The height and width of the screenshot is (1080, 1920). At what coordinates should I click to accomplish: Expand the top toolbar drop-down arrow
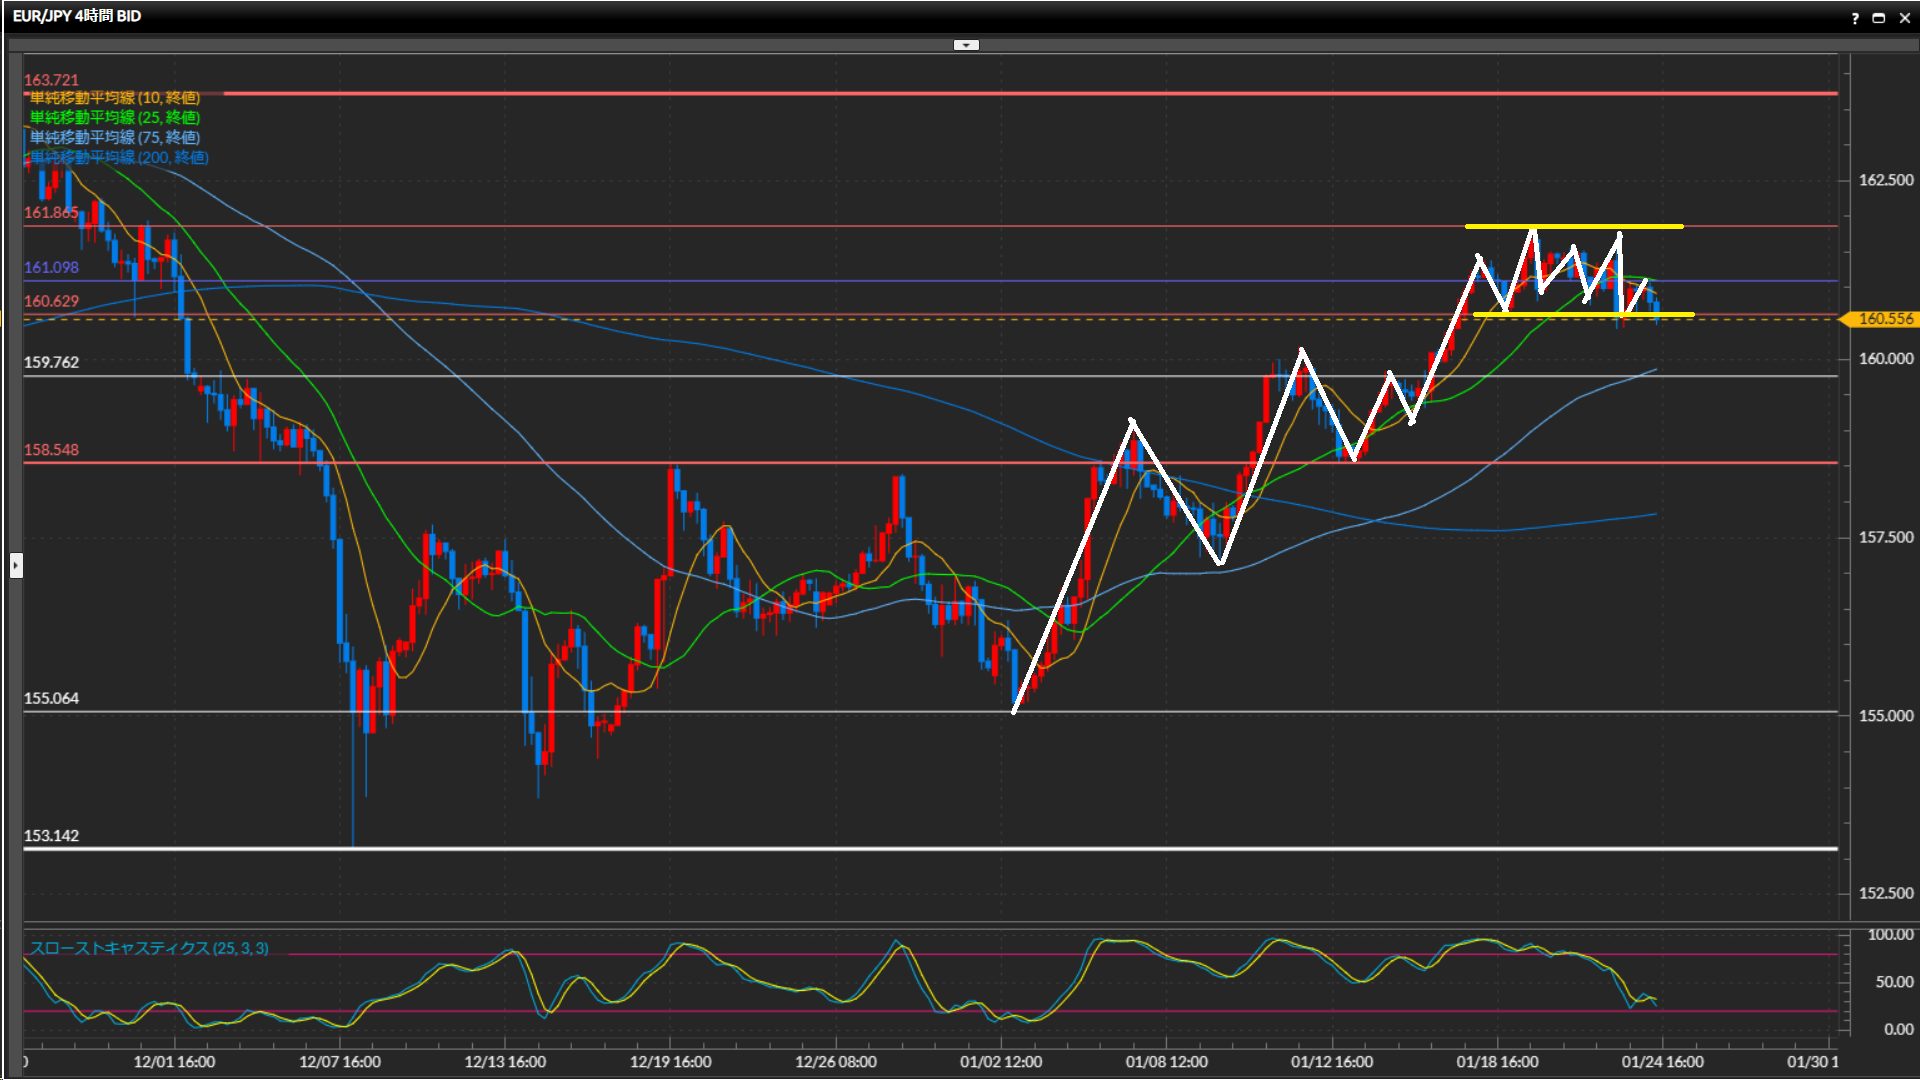point(966,45)
